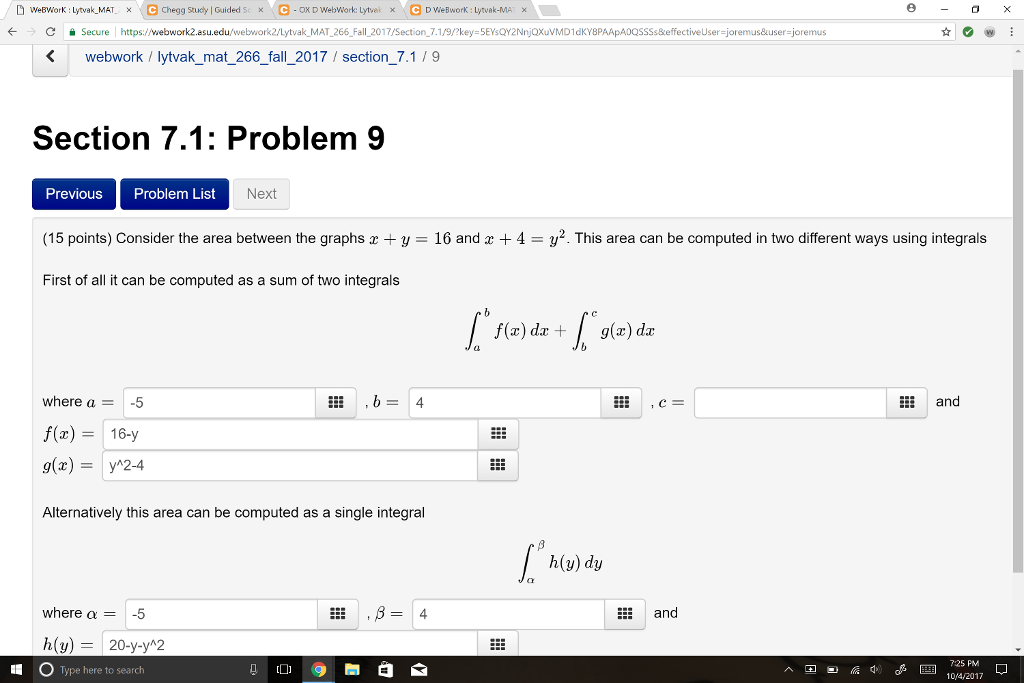Open File Explorer from the taskbar
The image size is (1024, 683).
pyautogui.click(x=352, y=671)
